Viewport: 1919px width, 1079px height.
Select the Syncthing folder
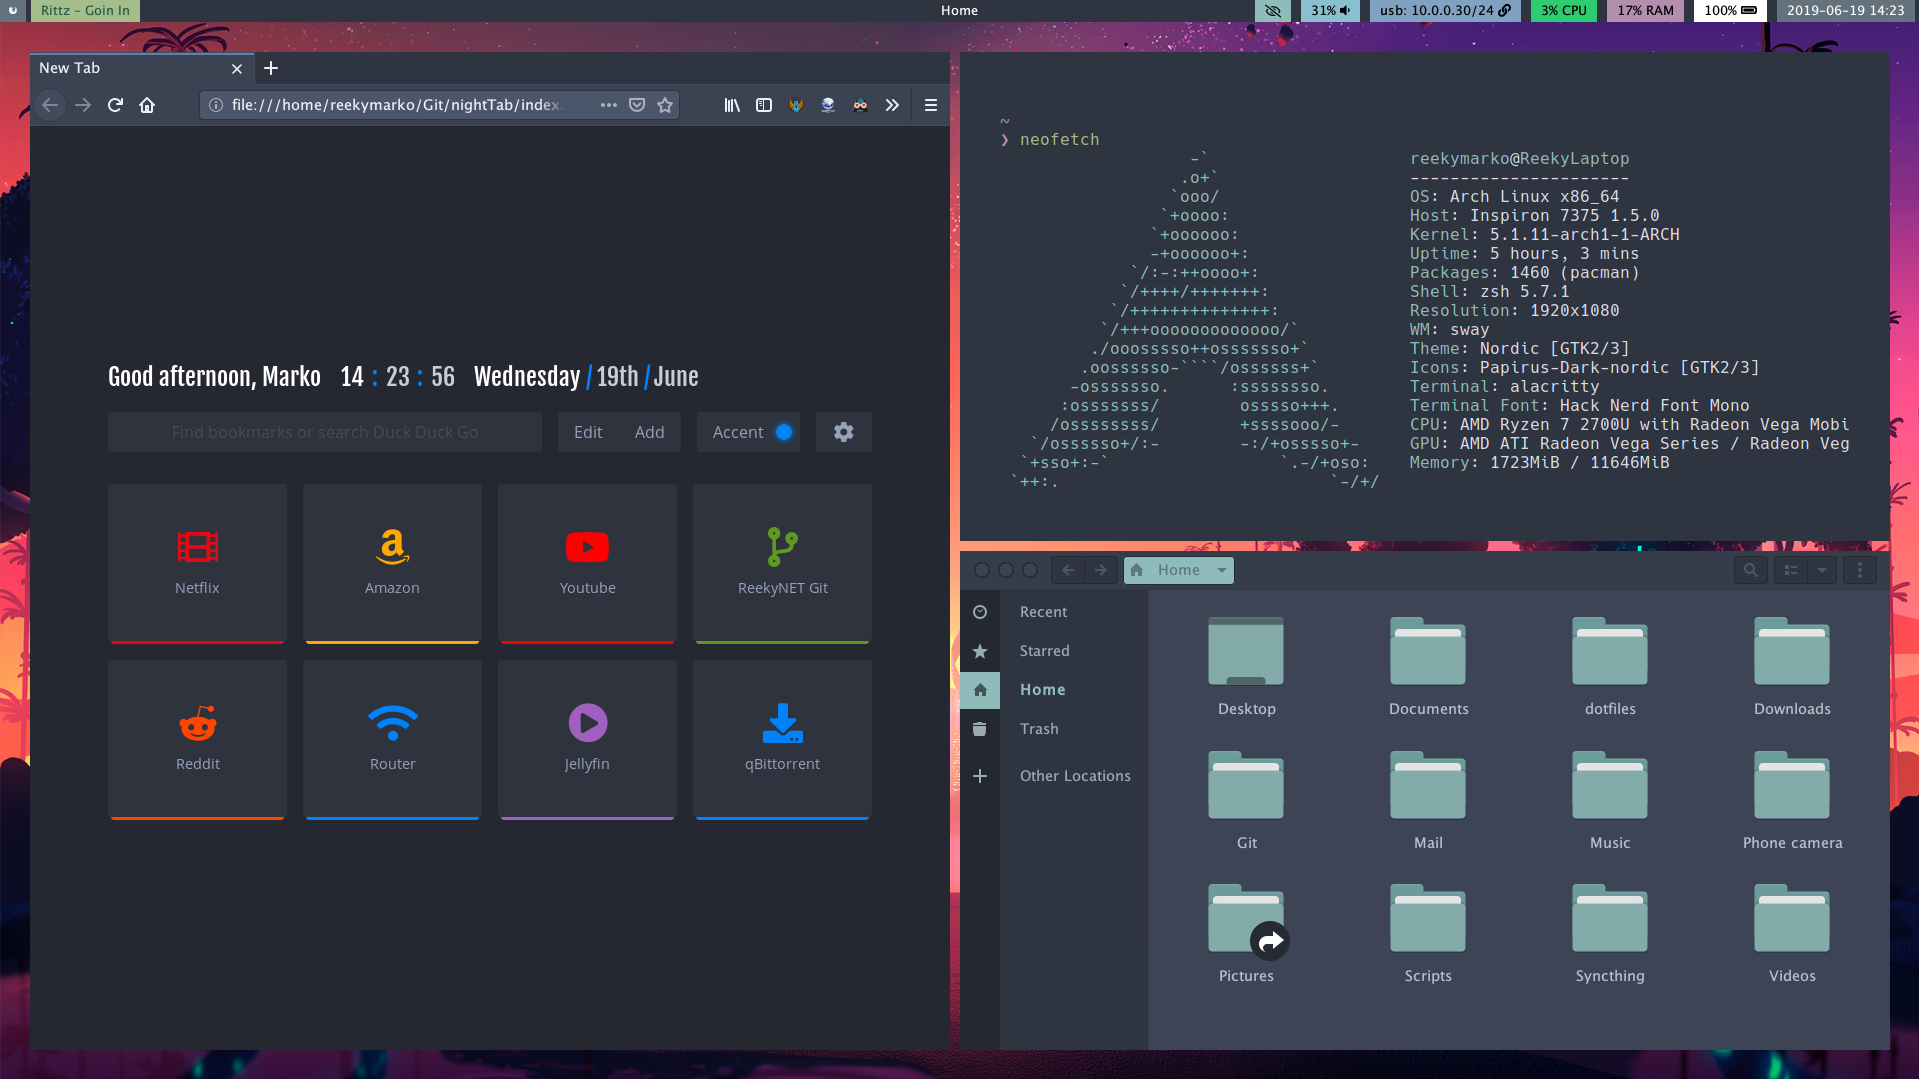click(1610, 934)
